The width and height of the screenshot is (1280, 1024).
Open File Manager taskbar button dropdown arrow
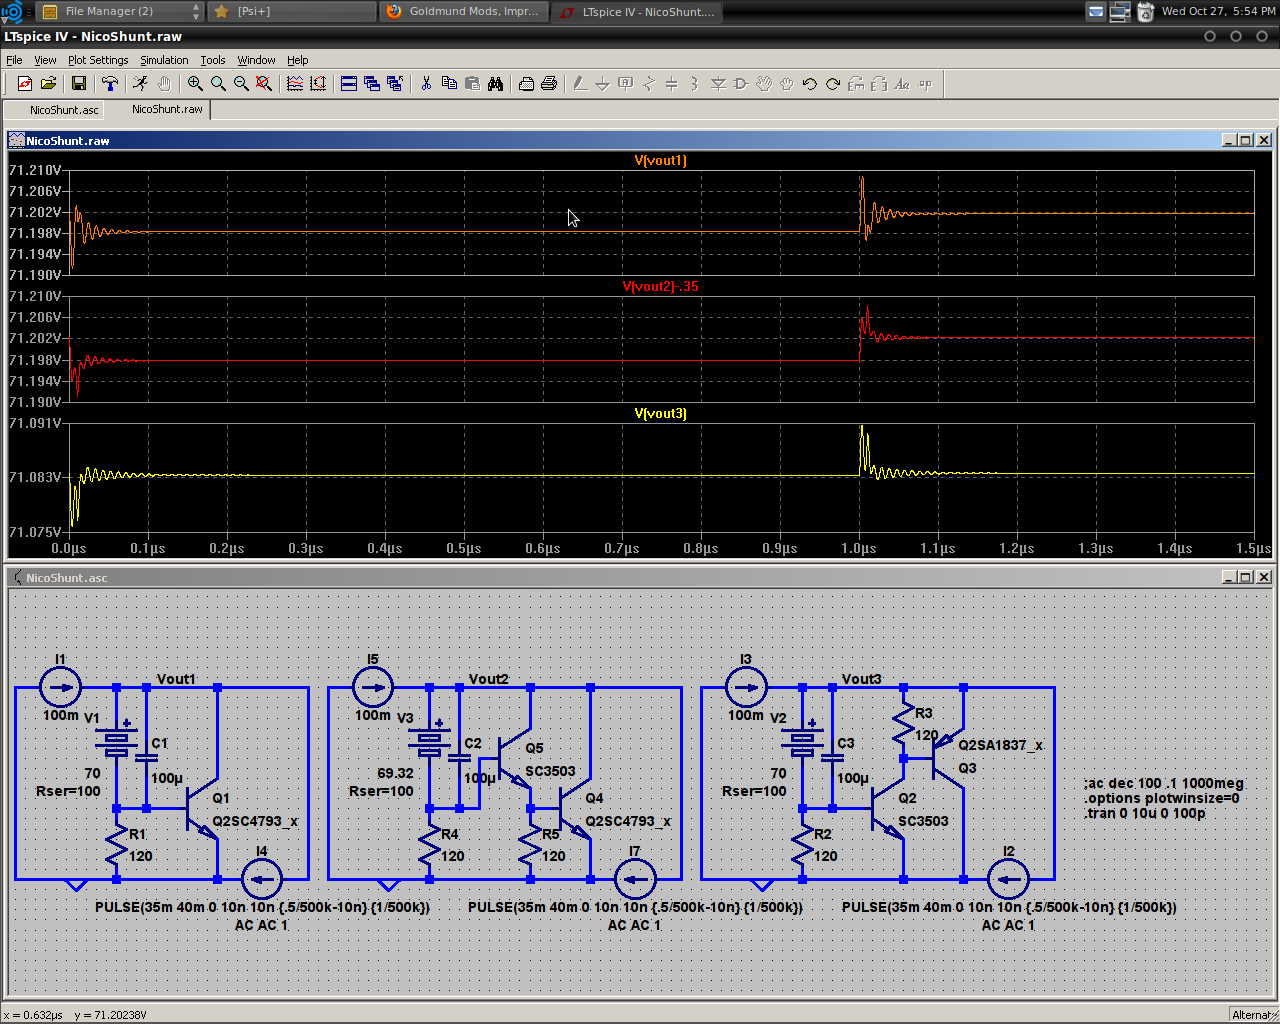pos(195,11)
